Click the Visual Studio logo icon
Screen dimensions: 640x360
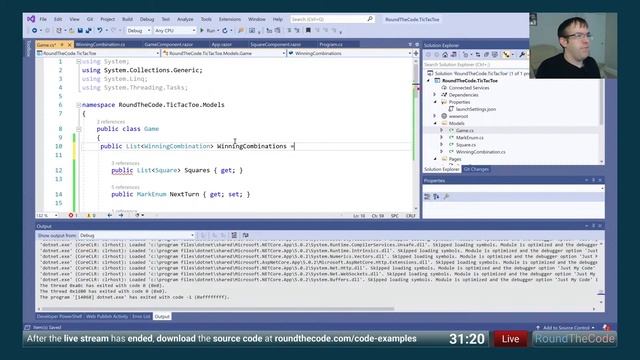[31, 19]
